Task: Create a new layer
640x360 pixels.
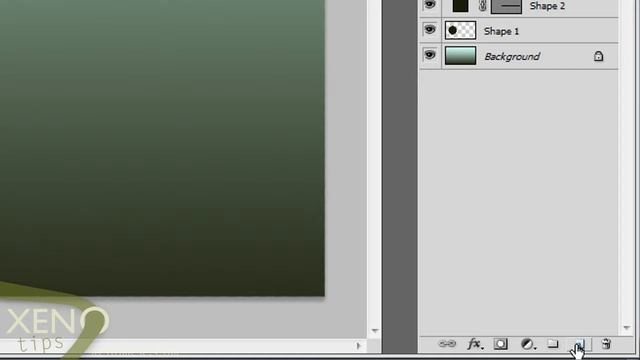Action: [x=580, y=344]
